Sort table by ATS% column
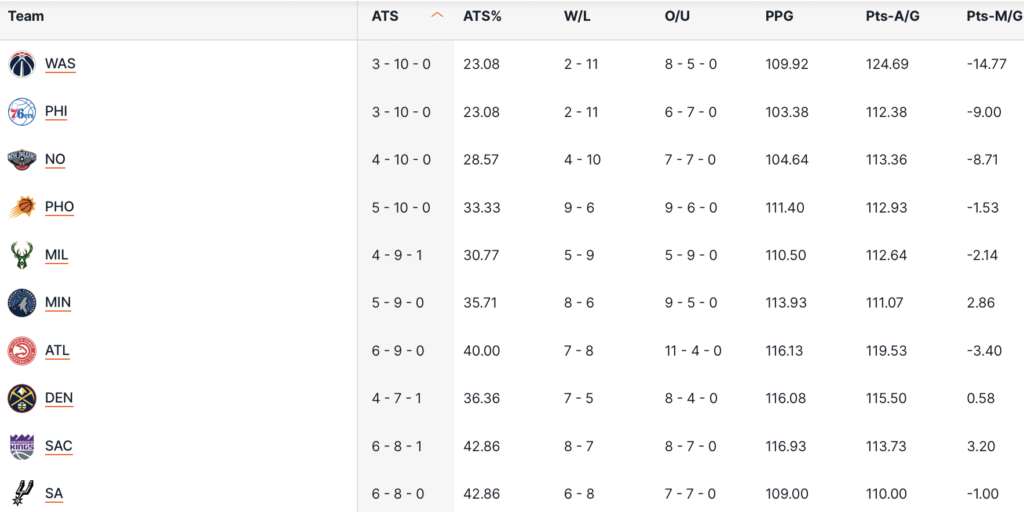 coord(482,16)
